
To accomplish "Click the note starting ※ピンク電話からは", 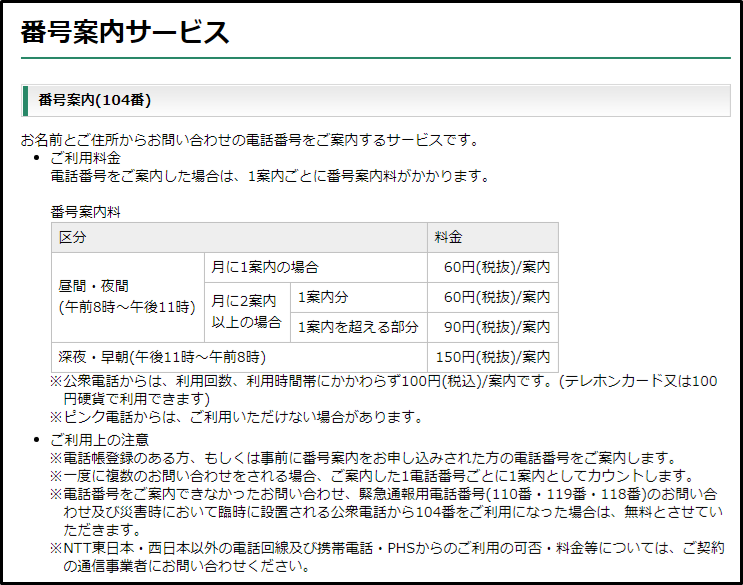I will 236,417.
